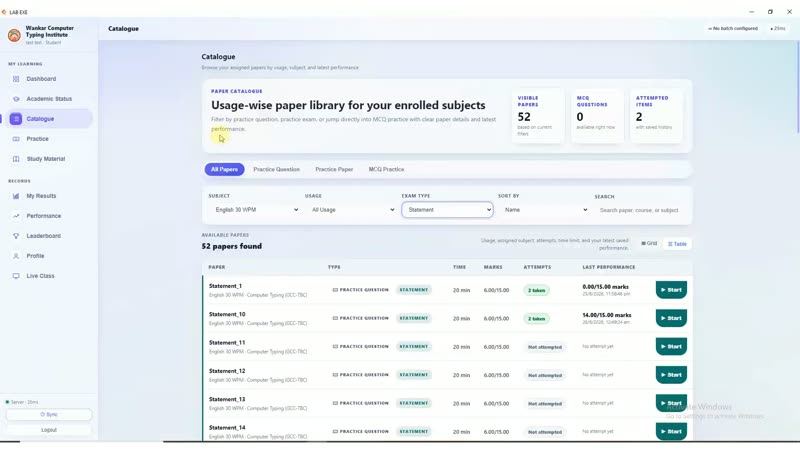Open the Dashboard sidebar icon
The height and width of the screenshot is (450, 800).
[16, 79]
